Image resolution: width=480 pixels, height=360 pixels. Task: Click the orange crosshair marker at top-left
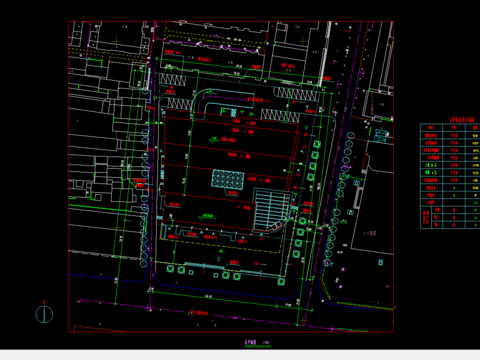(117, 41)
